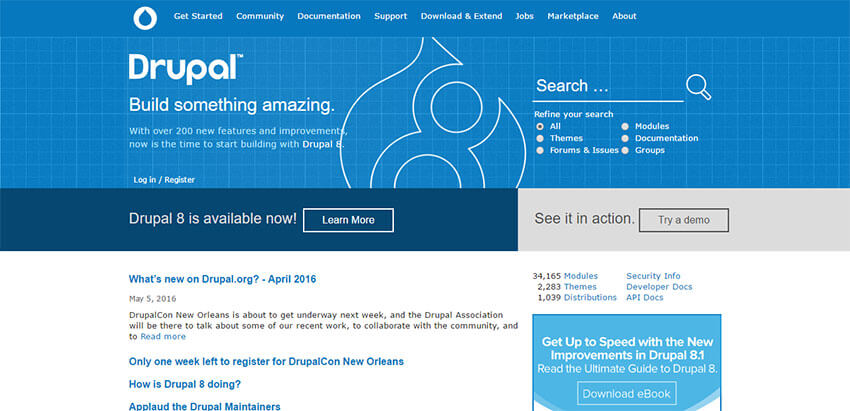
Task: Focus the Search text field
Action: point(607,87)
